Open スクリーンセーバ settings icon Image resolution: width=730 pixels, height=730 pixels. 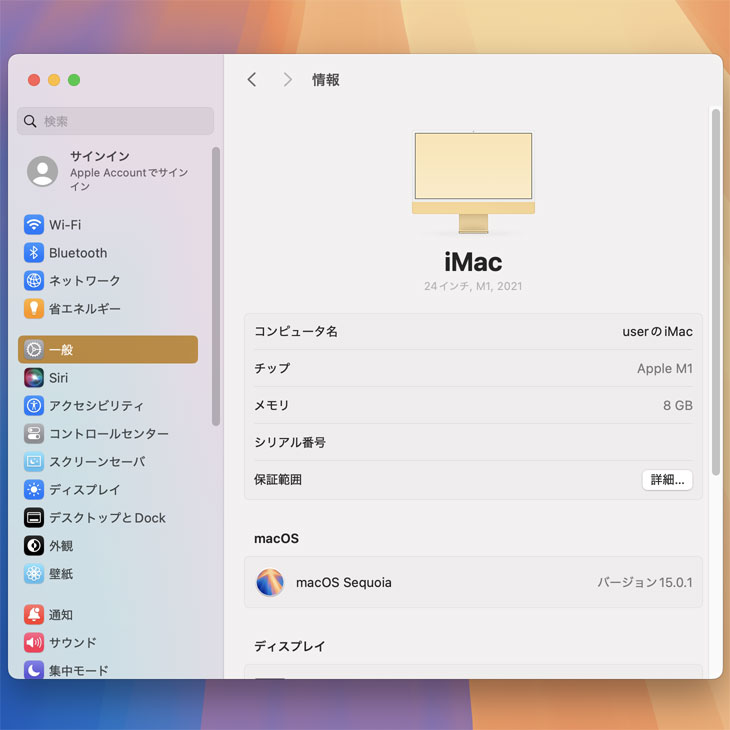pos(34,462)
